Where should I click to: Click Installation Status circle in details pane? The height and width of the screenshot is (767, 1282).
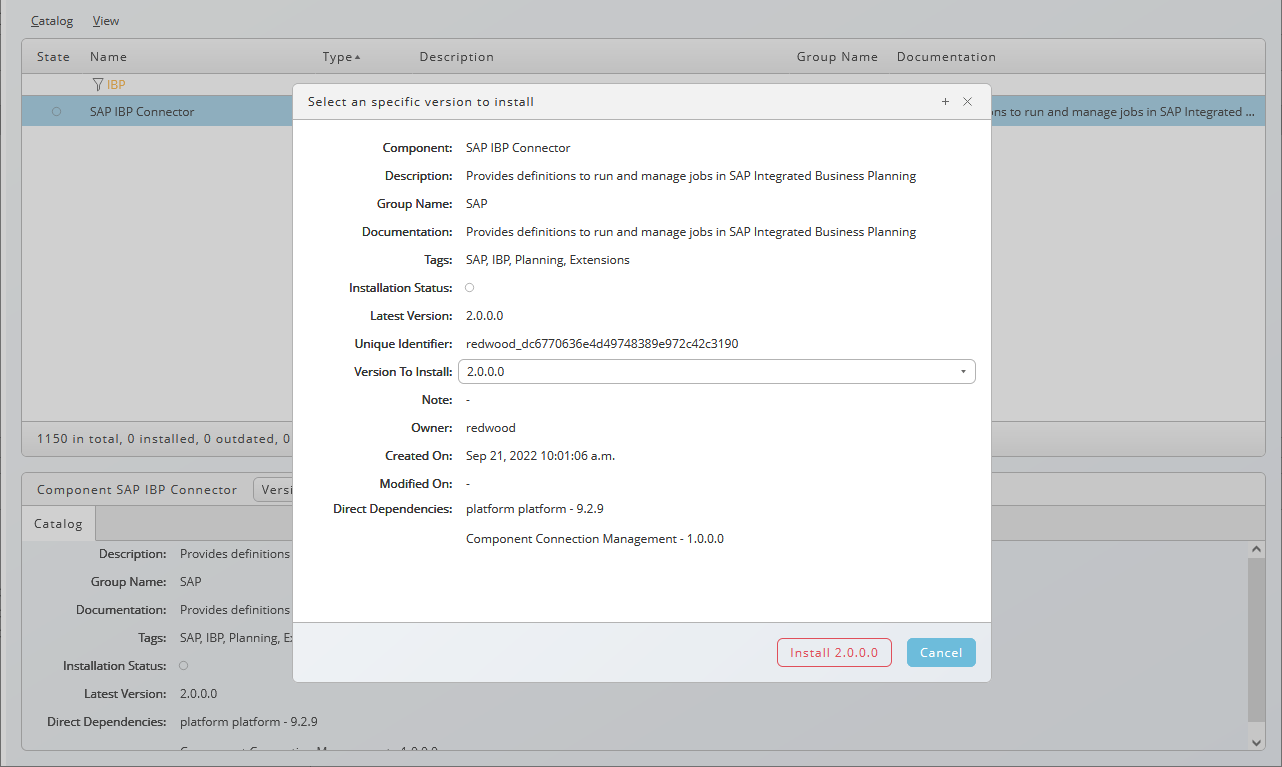(183, 666)
